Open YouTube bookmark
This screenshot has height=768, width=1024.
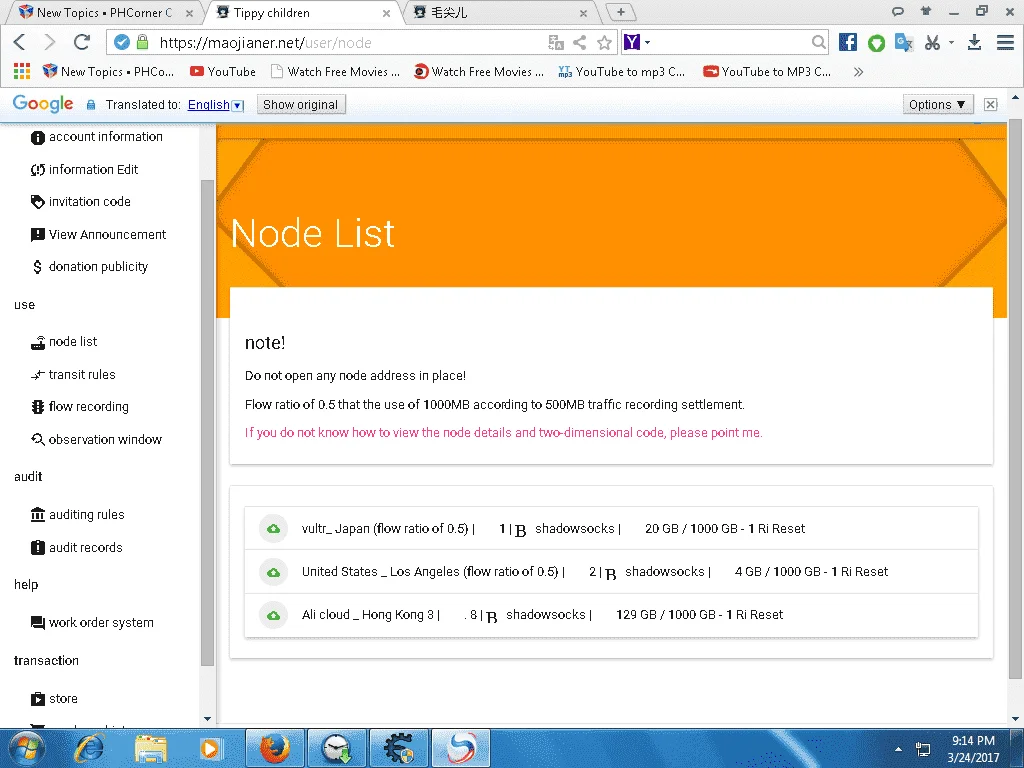223,71
